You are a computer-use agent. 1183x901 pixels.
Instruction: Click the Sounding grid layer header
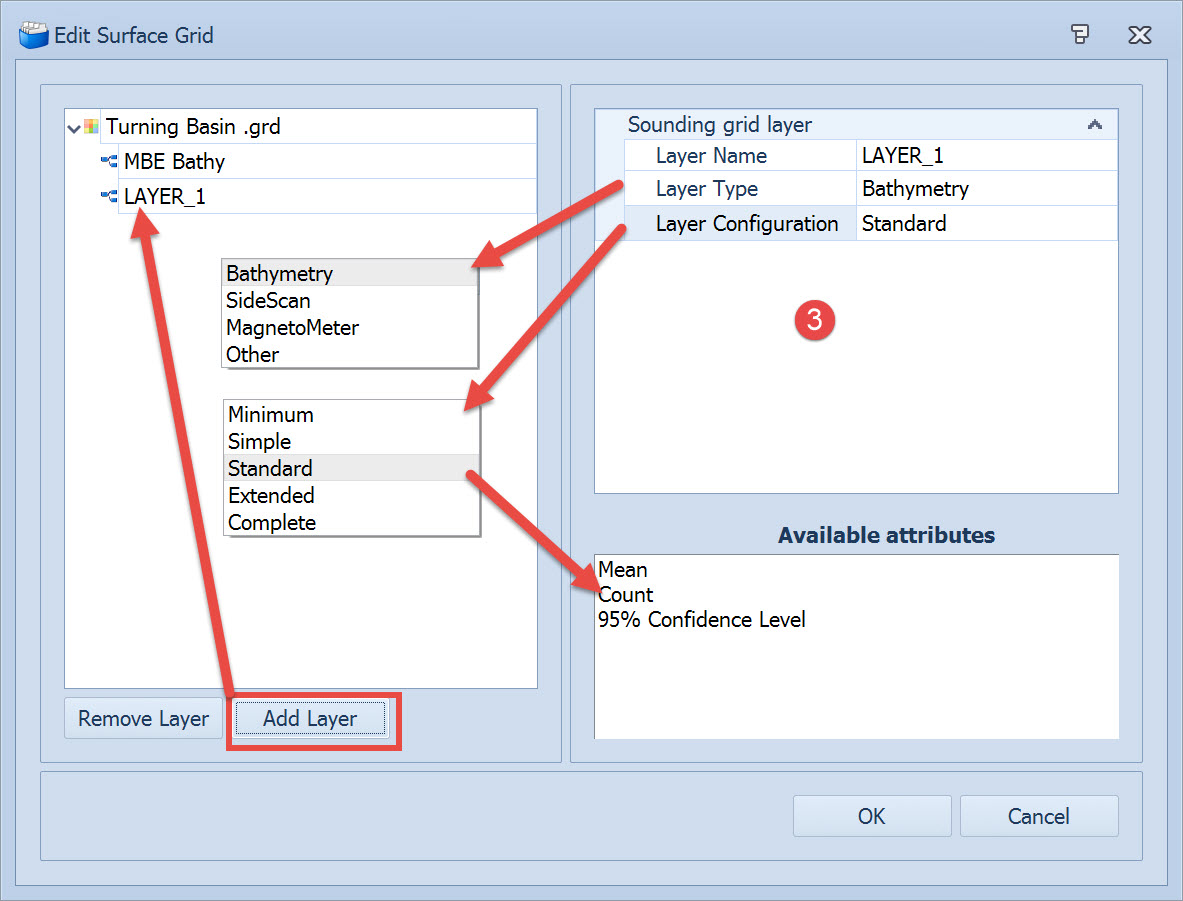click(720, 125)
